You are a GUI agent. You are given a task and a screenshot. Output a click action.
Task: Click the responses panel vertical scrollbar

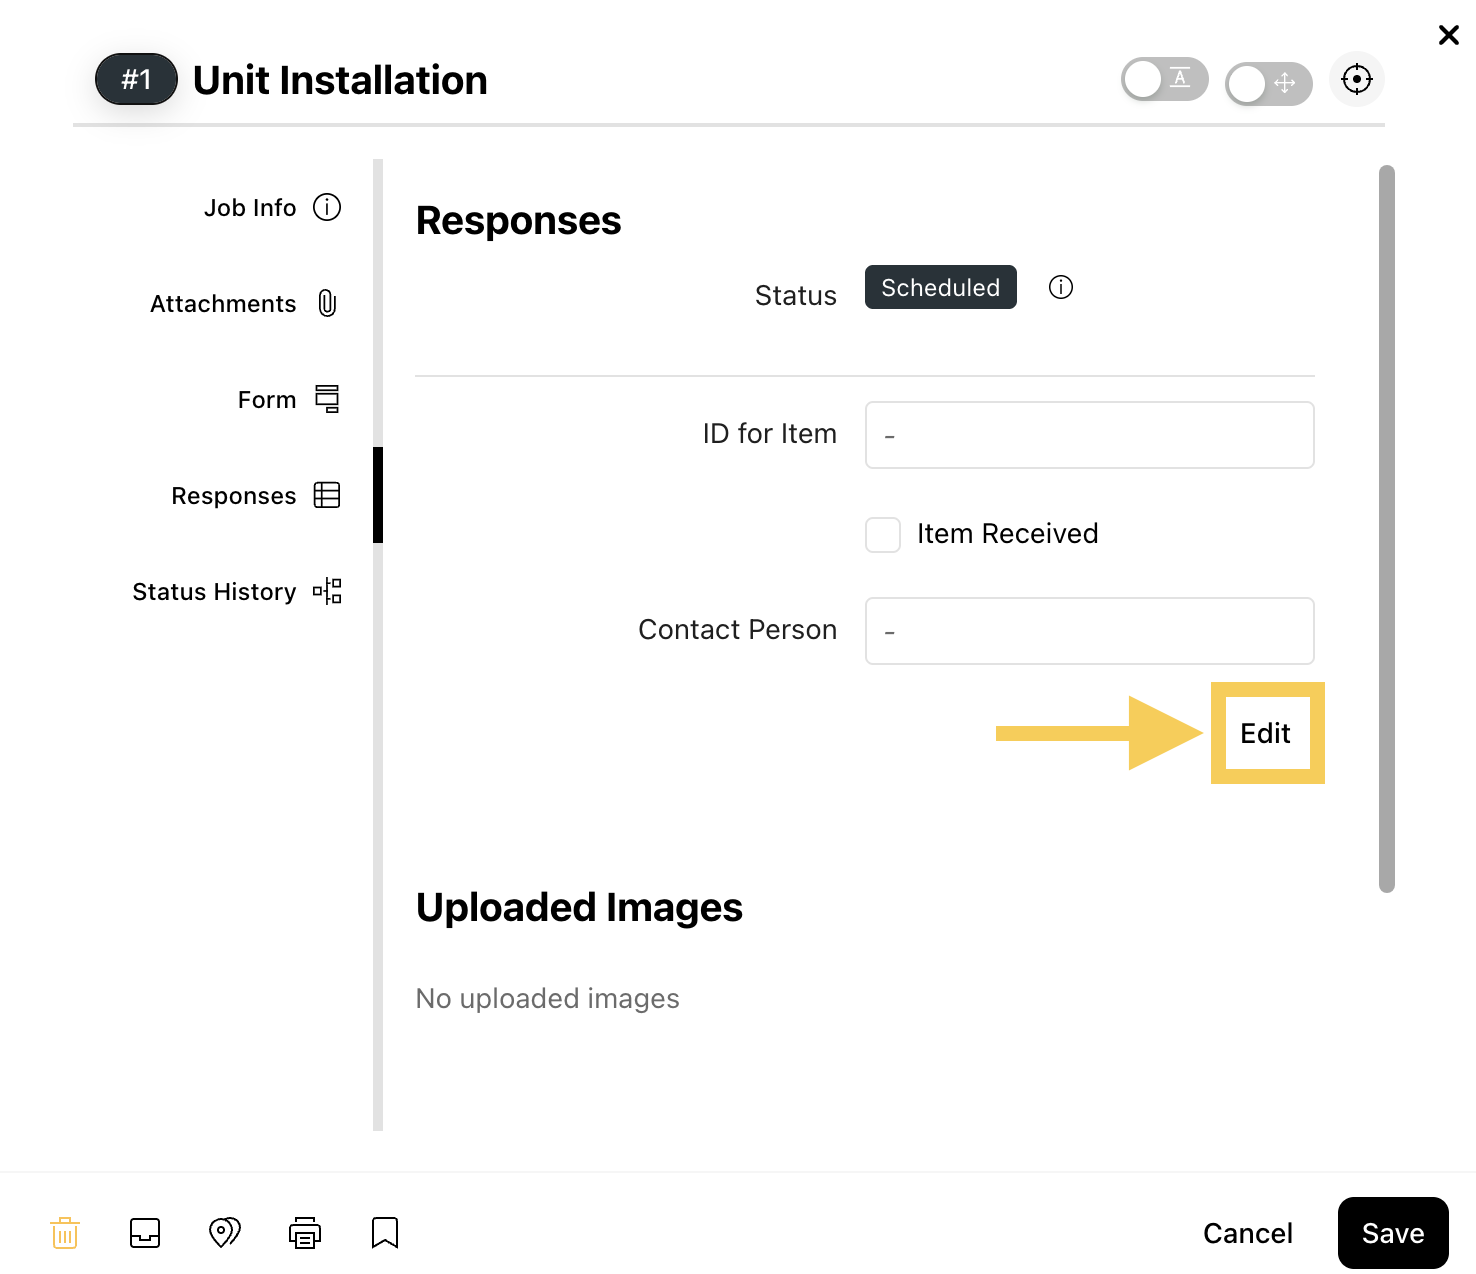1386,528
